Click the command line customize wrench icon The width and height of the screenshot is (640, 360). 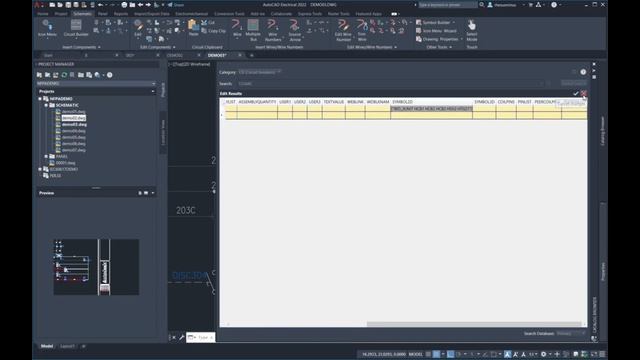click(x=182, y=338)
